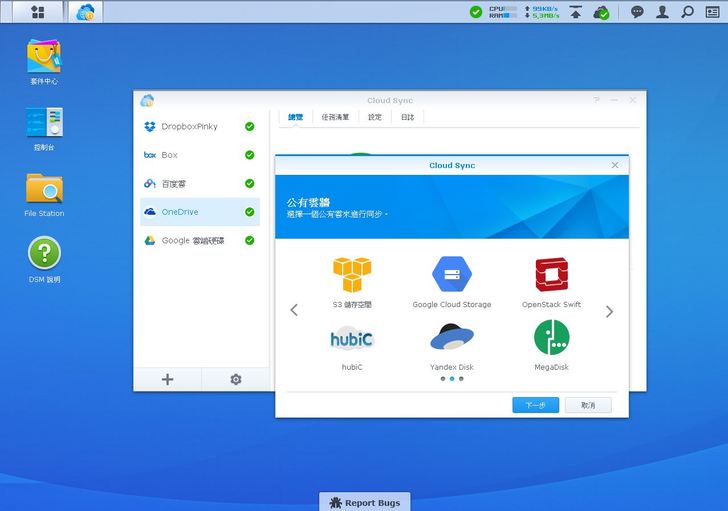Choose Google Cloud Storage as provider
The image size is (728, 511).
point(451,275)
